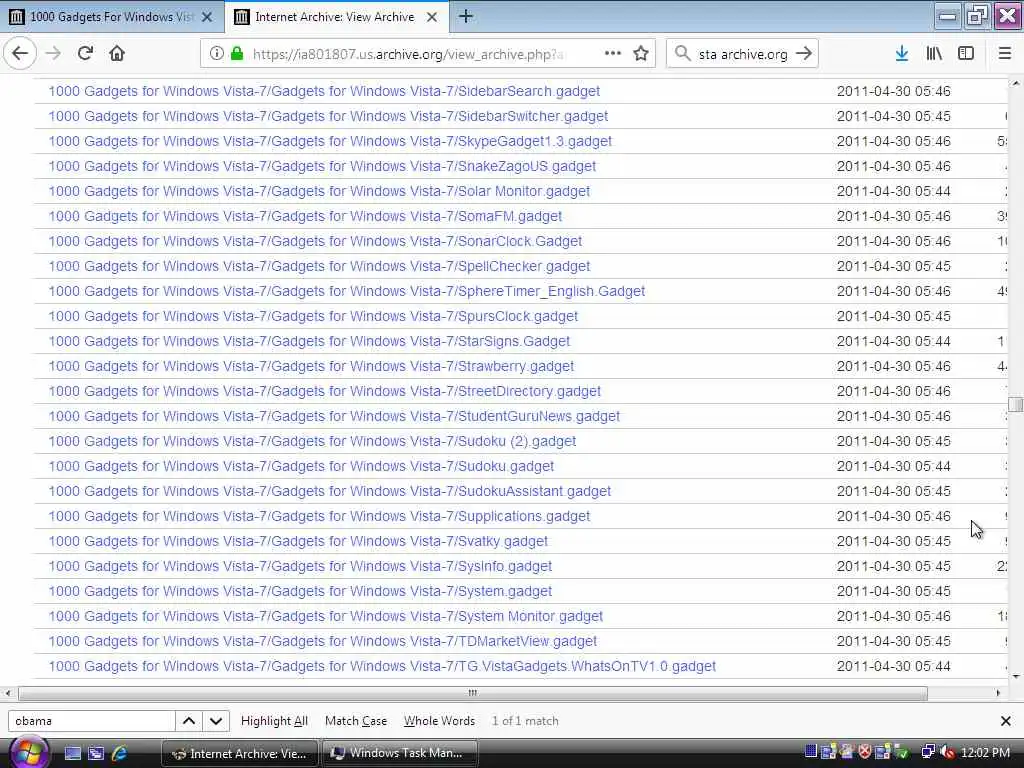Open StarSigns.Gadget link
Viewport: 1024px width, 768px height.
tap(309, 341)
